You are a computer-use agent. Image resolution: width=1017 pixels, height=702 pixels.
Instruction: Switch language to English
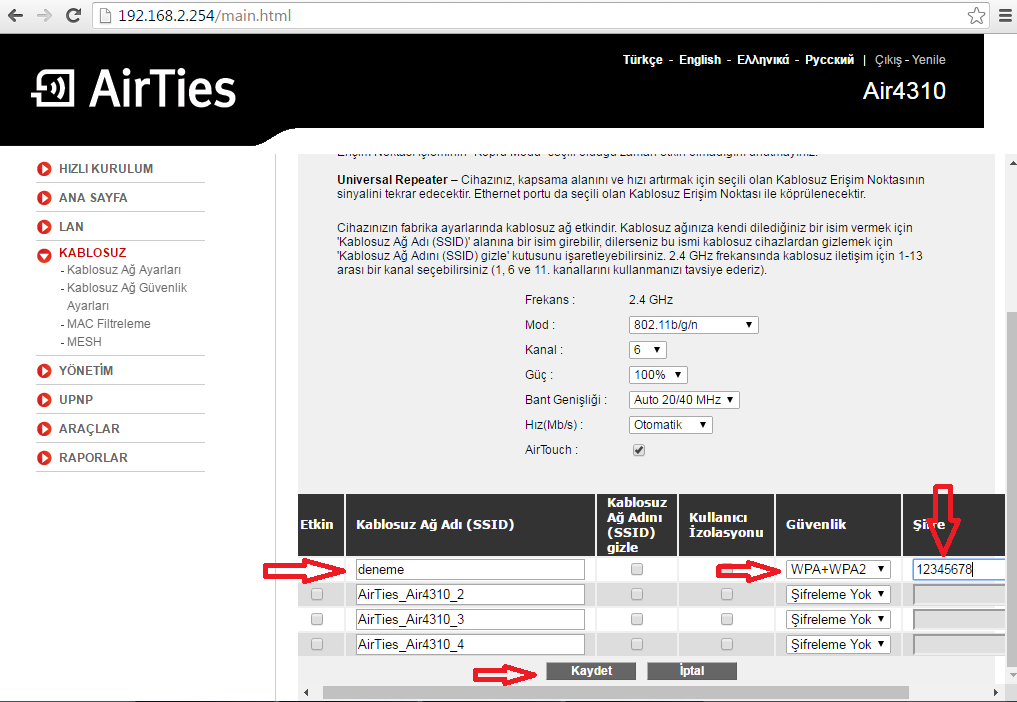[699, 60]
